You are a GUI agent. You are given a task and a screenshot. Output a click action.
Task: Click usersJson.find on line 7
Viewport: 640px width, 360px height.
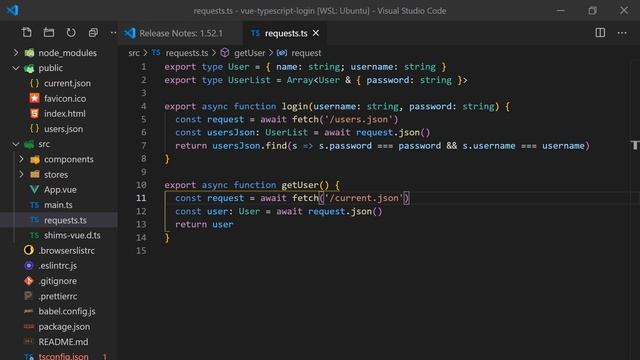click(249, 145)
